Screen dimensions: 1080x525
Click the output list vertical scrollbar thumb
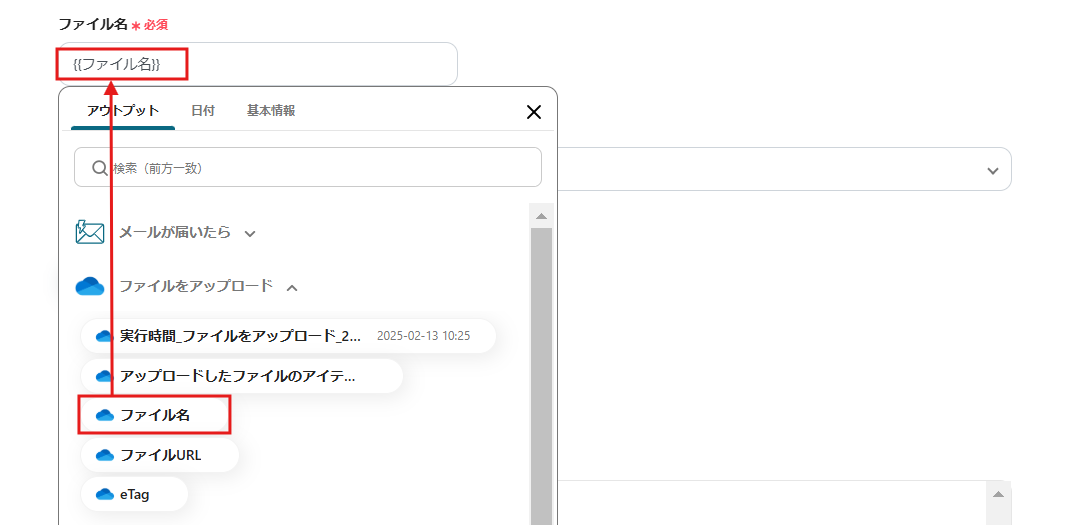541,376
